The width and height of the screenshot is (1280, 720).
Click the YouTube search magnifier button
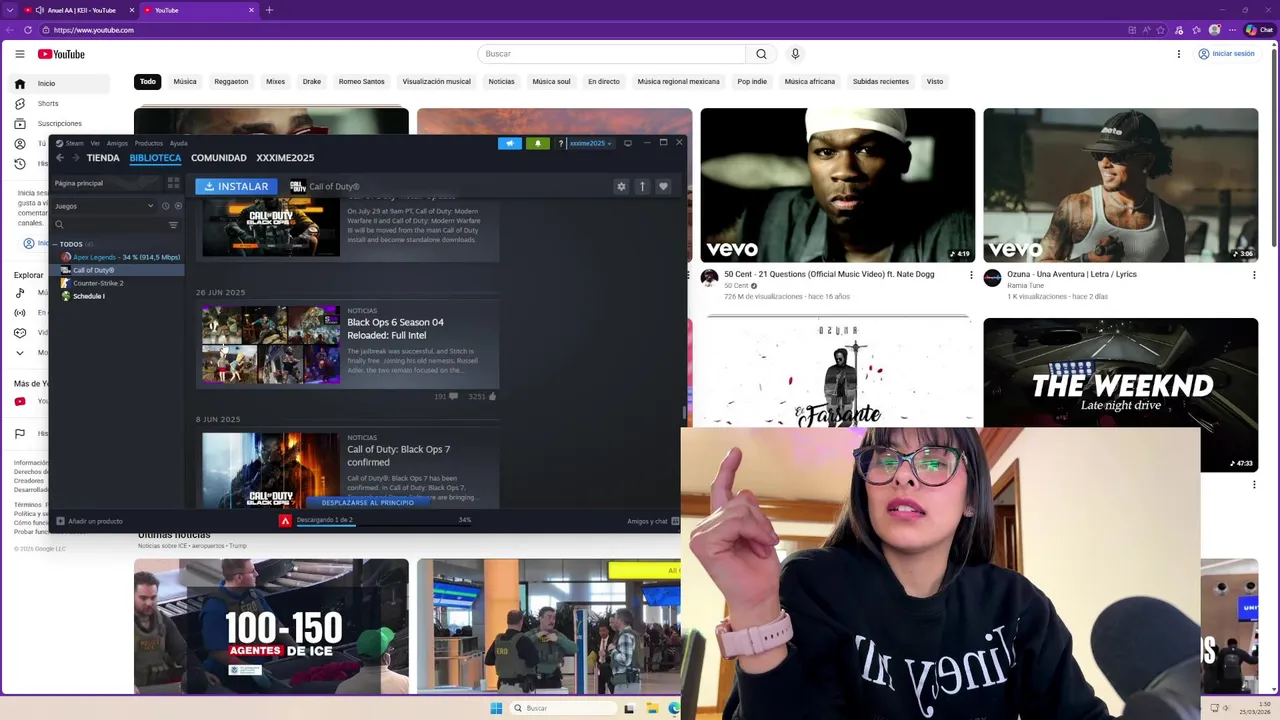pyautogui.click(x=761, y=54)
